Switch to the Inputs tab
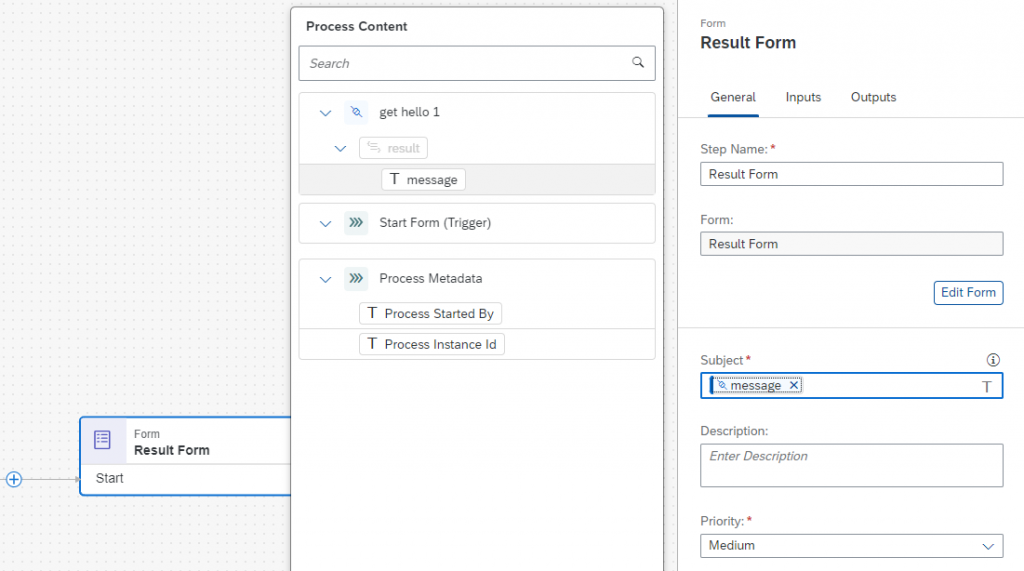Image resolution: width=1024 pixels, height=571 pixels. (803, 97)
